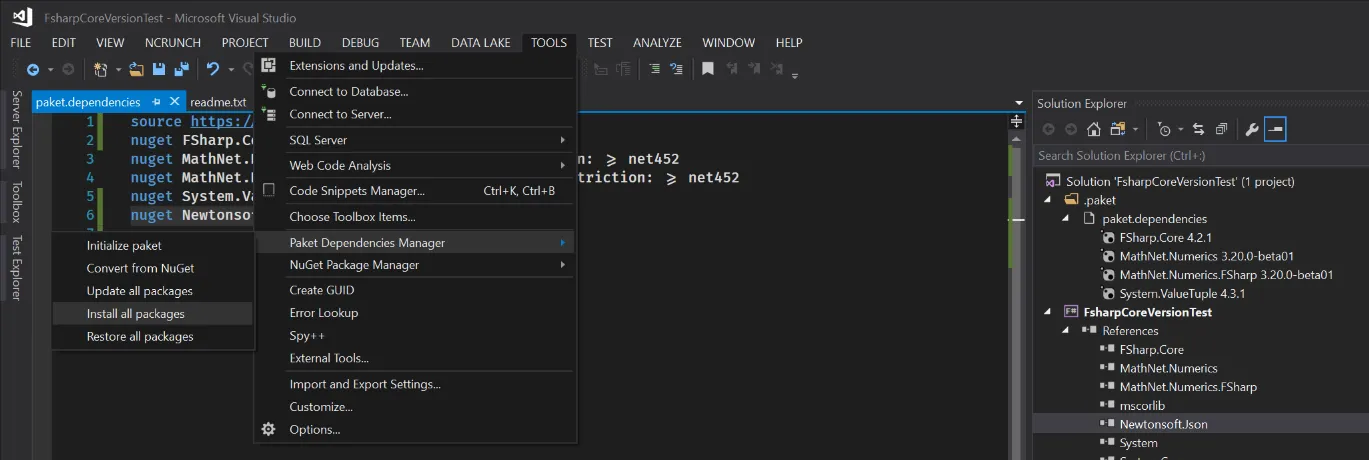Open the ANALYZE menu
Screen dimensions: 1369x460
click(657, 43)
